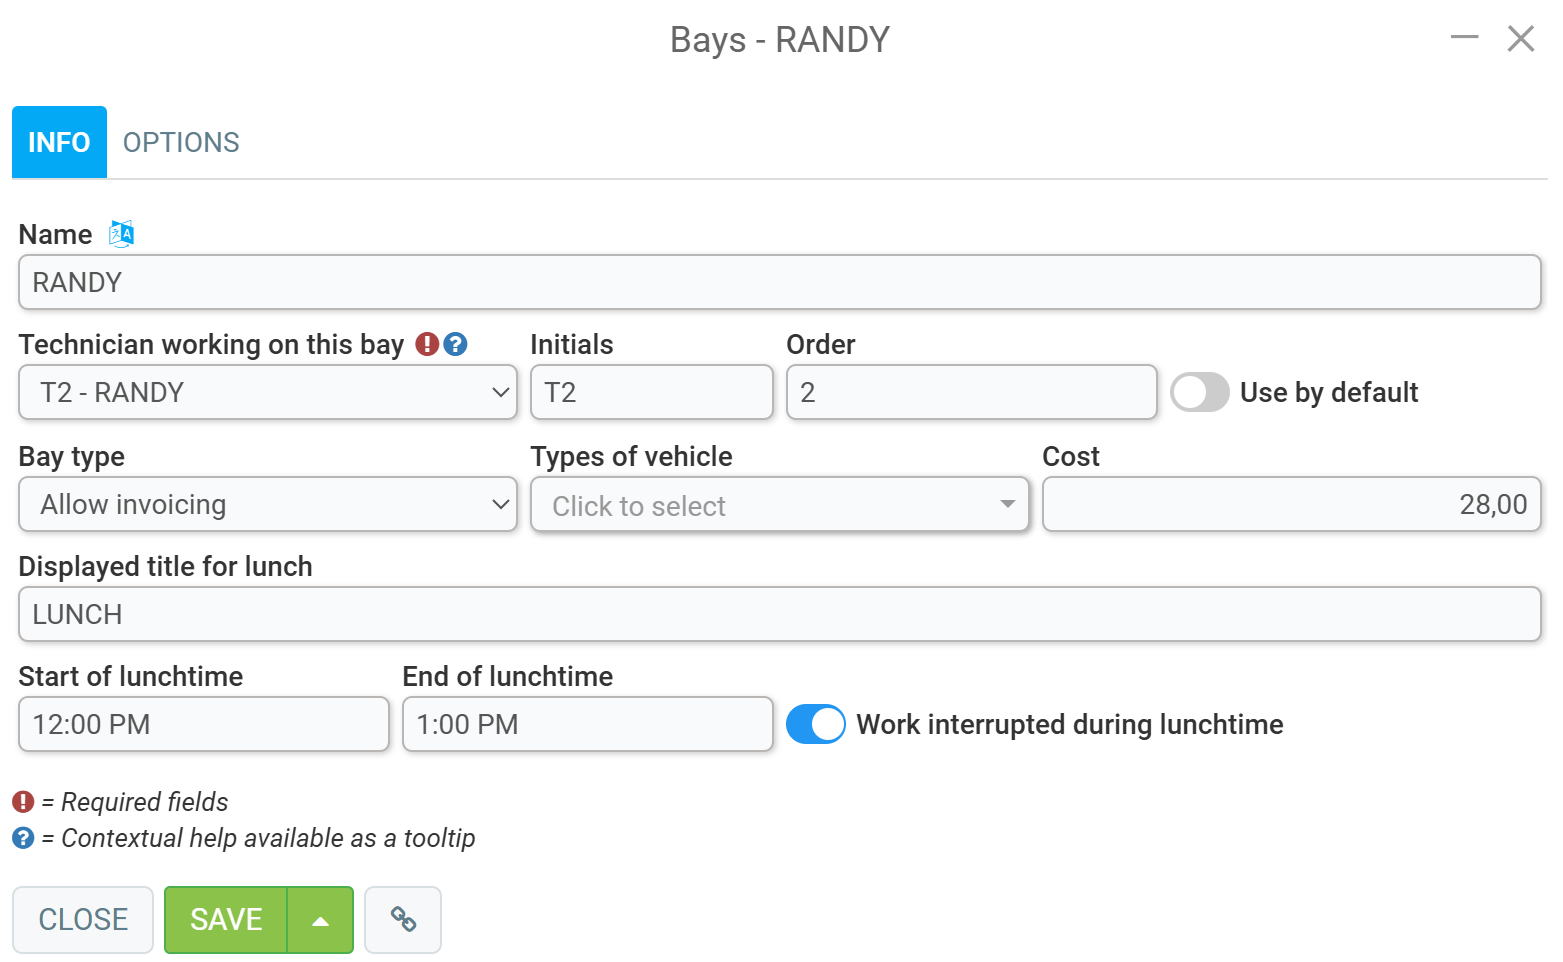
Task: Click the Start of lunchtime field
Action: [204, 724]
